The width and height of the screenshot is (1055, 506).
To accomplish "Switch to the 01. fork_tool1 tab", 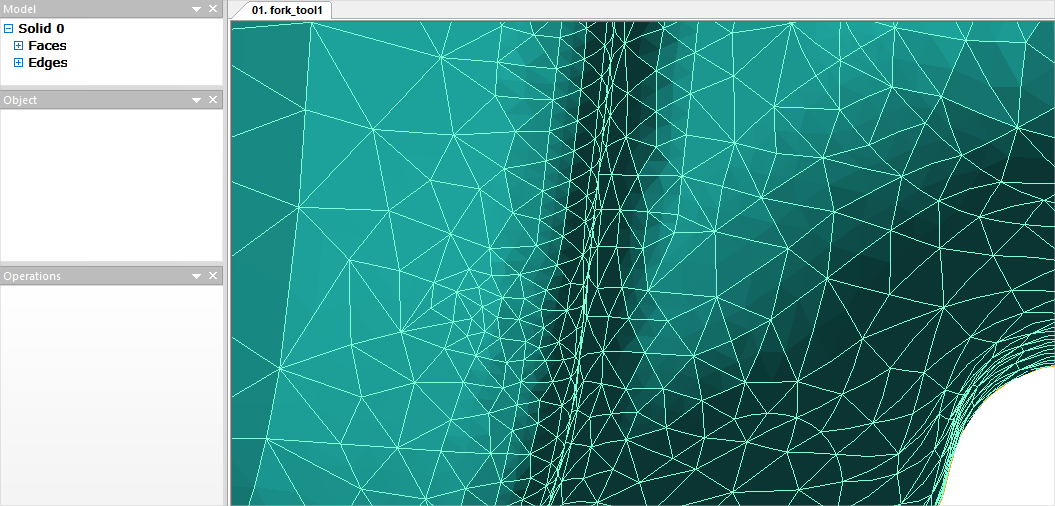I will click(x=286, y=10).
